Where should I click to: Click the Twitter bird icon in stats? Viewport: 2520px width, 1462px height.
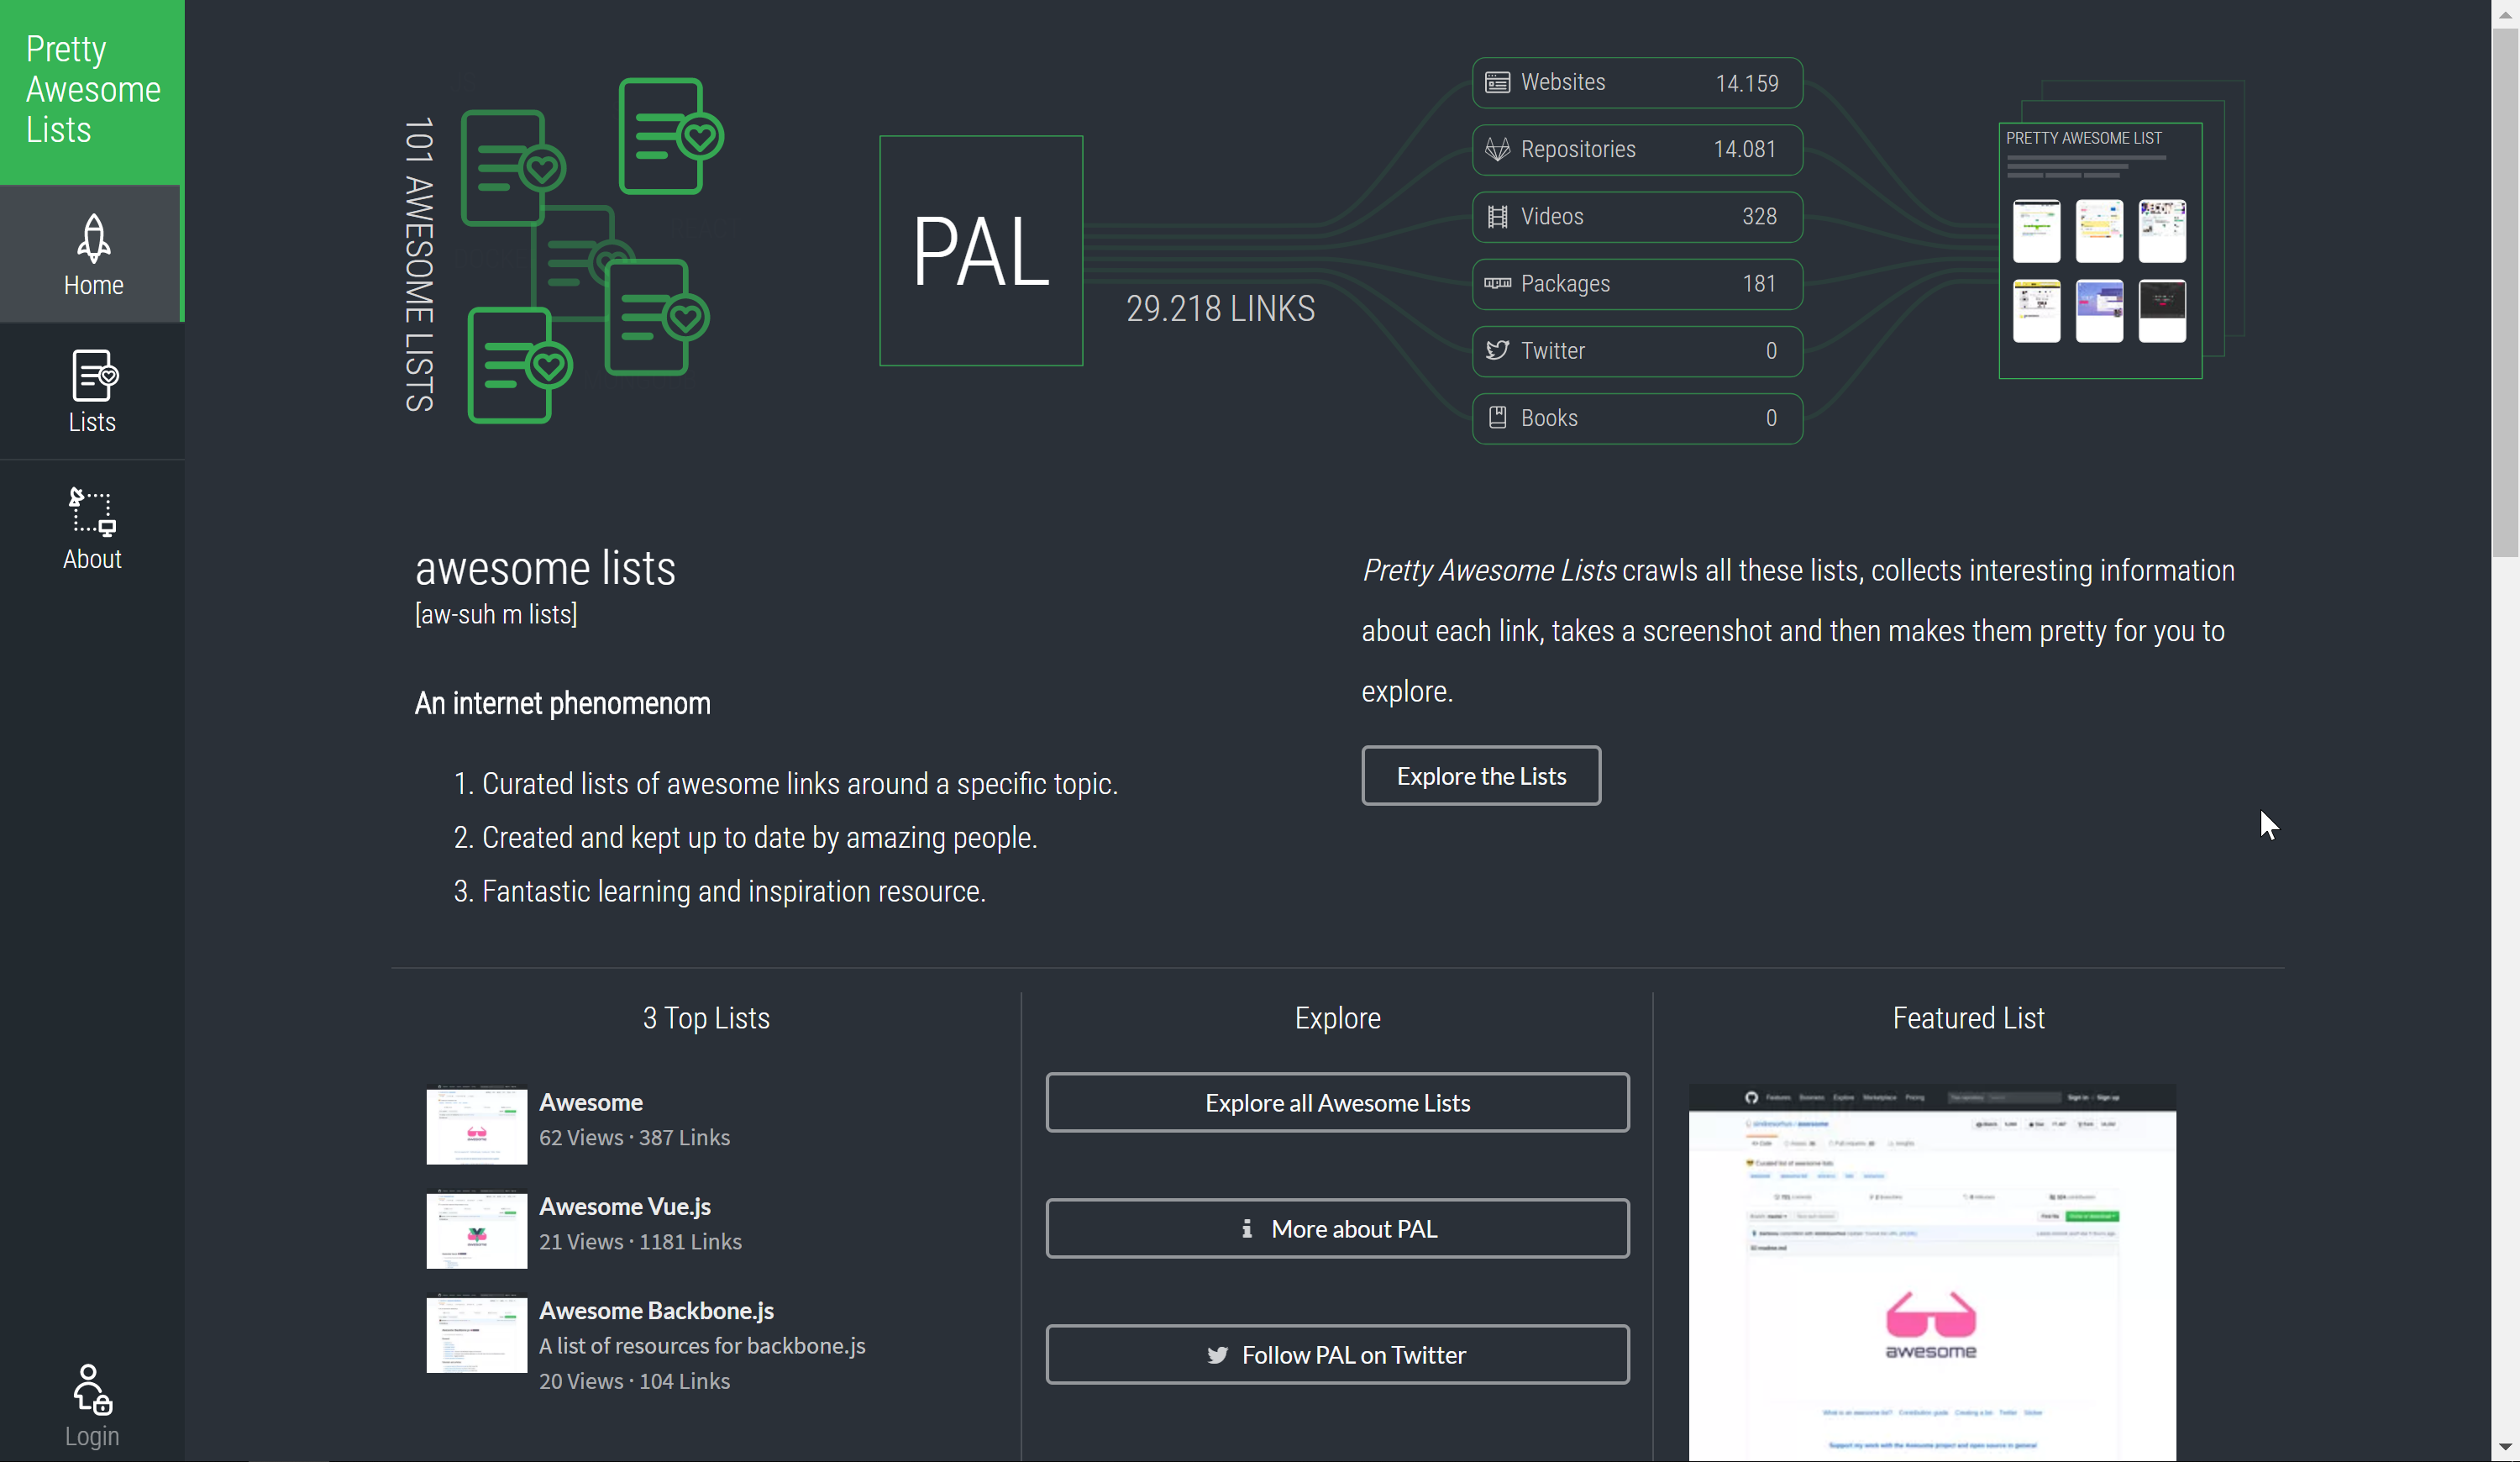click(x=1497, y=350)
